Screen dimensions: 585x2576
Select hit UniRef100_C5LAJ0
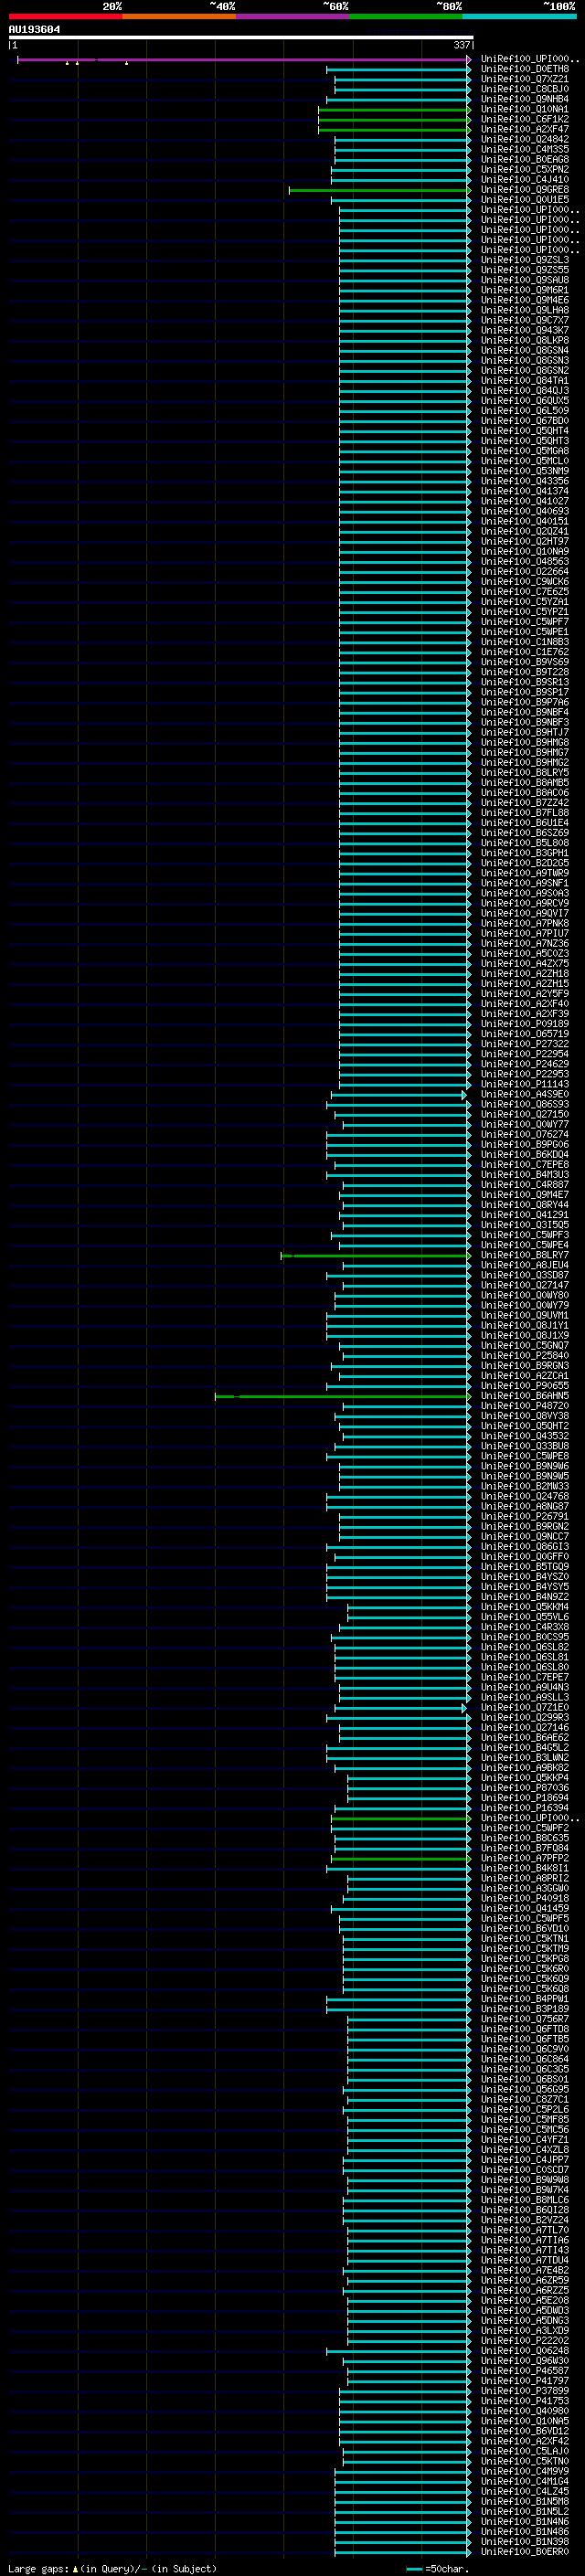point(525,2451)
